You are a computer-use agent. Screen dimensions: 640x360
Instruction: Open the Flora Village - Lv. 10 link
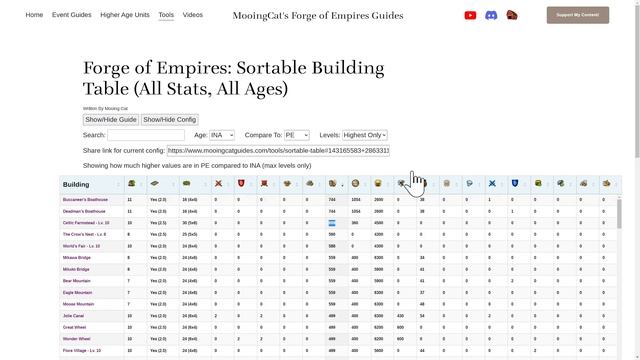(82, 351)
